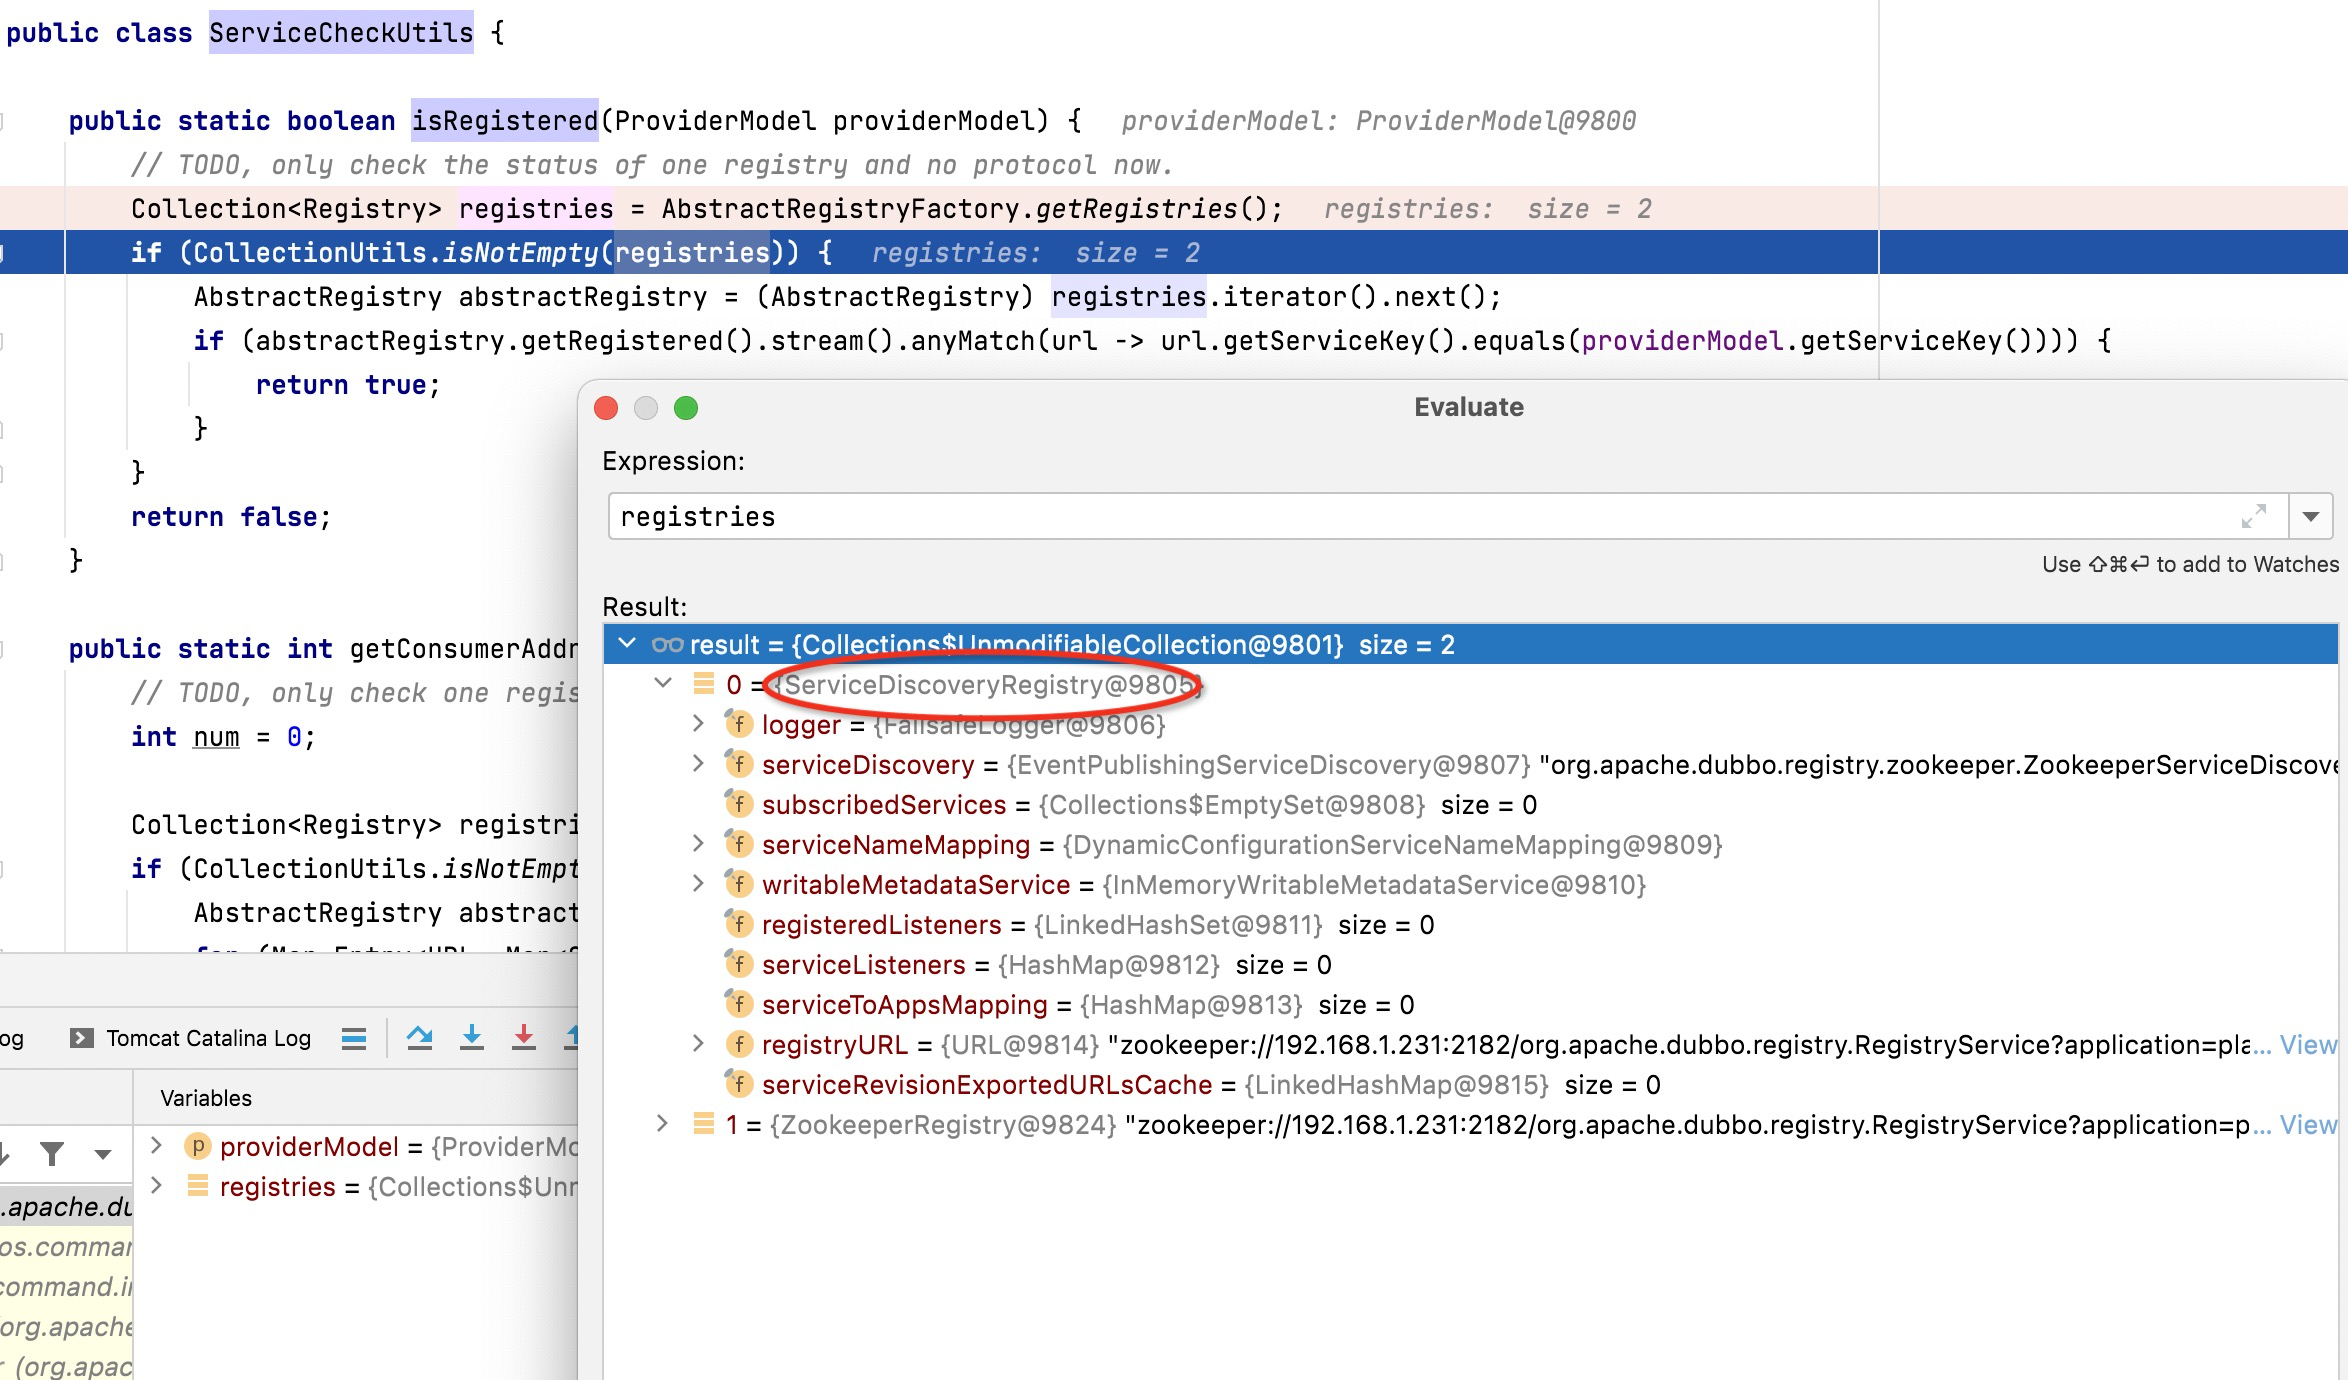Image resolution: width=2348 pixels, height=1380 pixels.
Task: Expand providerModel in Variables panel
Action: pyautogui.click(x=157, y=1146)
